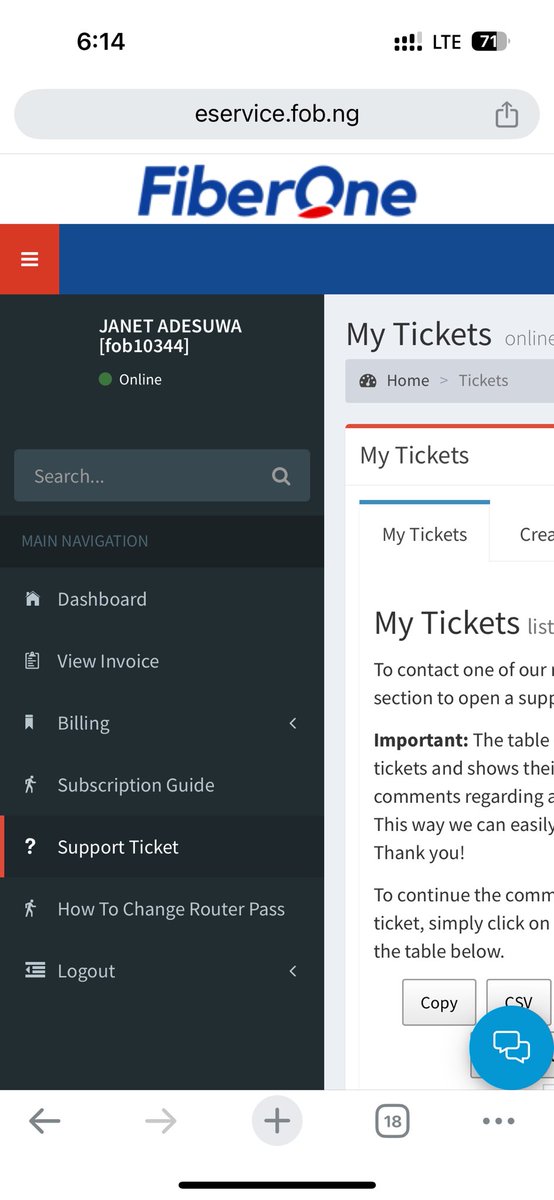This screenshot has height=1200, width=554.
Task: Click the JANET ADESUWA [fob10344] username
Action: (x=170, y=336)
